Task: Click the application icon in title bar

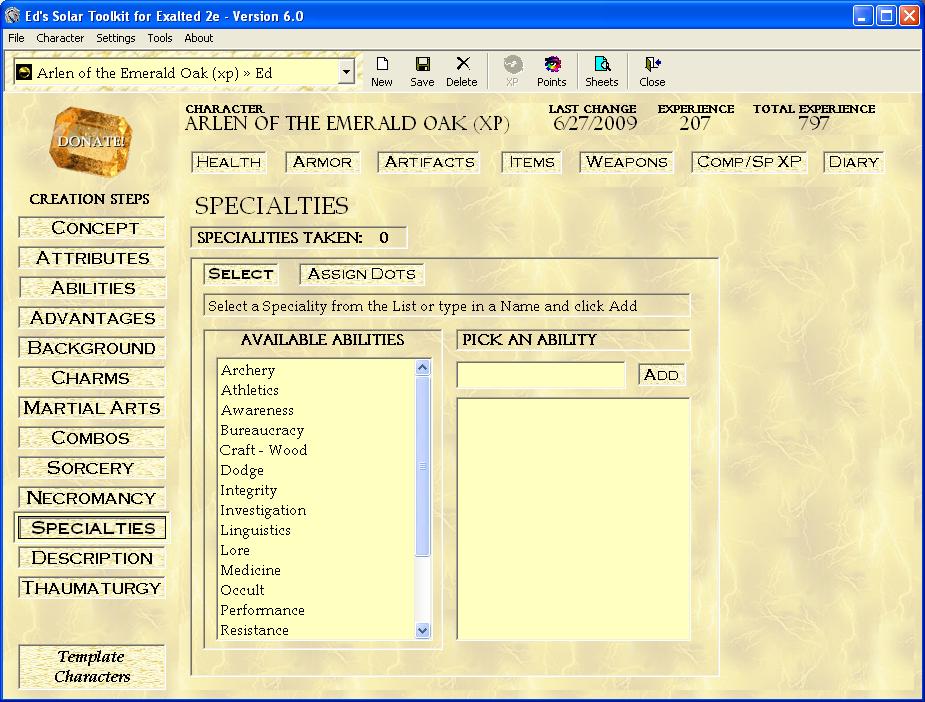Action: [12, 15]
